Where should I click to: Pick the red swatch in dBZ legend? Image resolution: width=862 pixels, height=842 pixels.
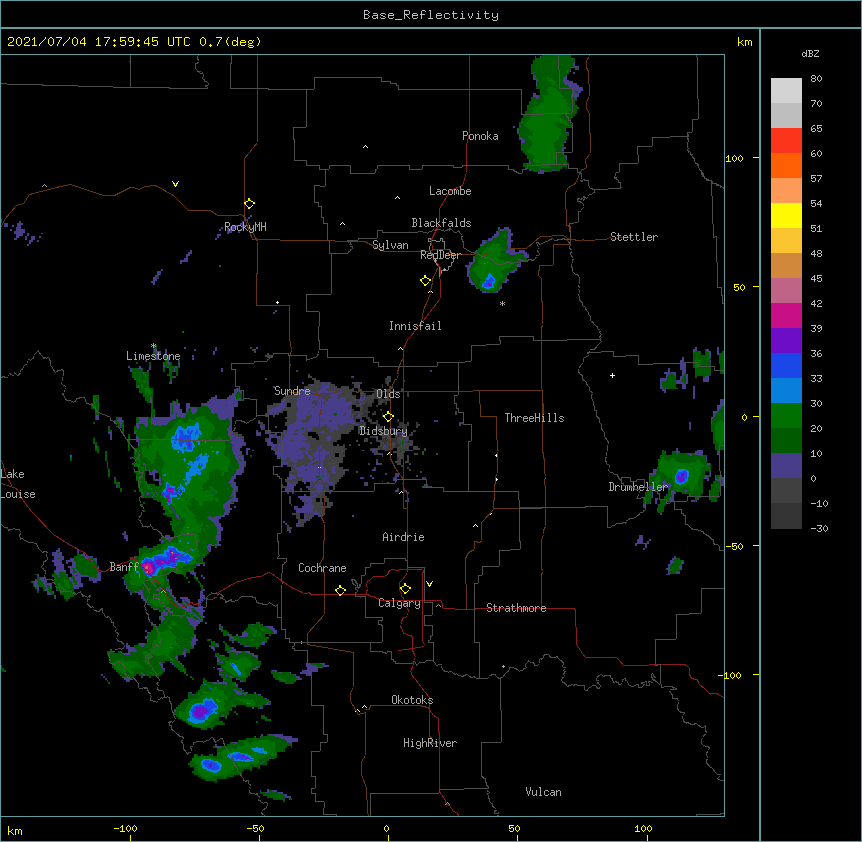(x=786, y=141)
